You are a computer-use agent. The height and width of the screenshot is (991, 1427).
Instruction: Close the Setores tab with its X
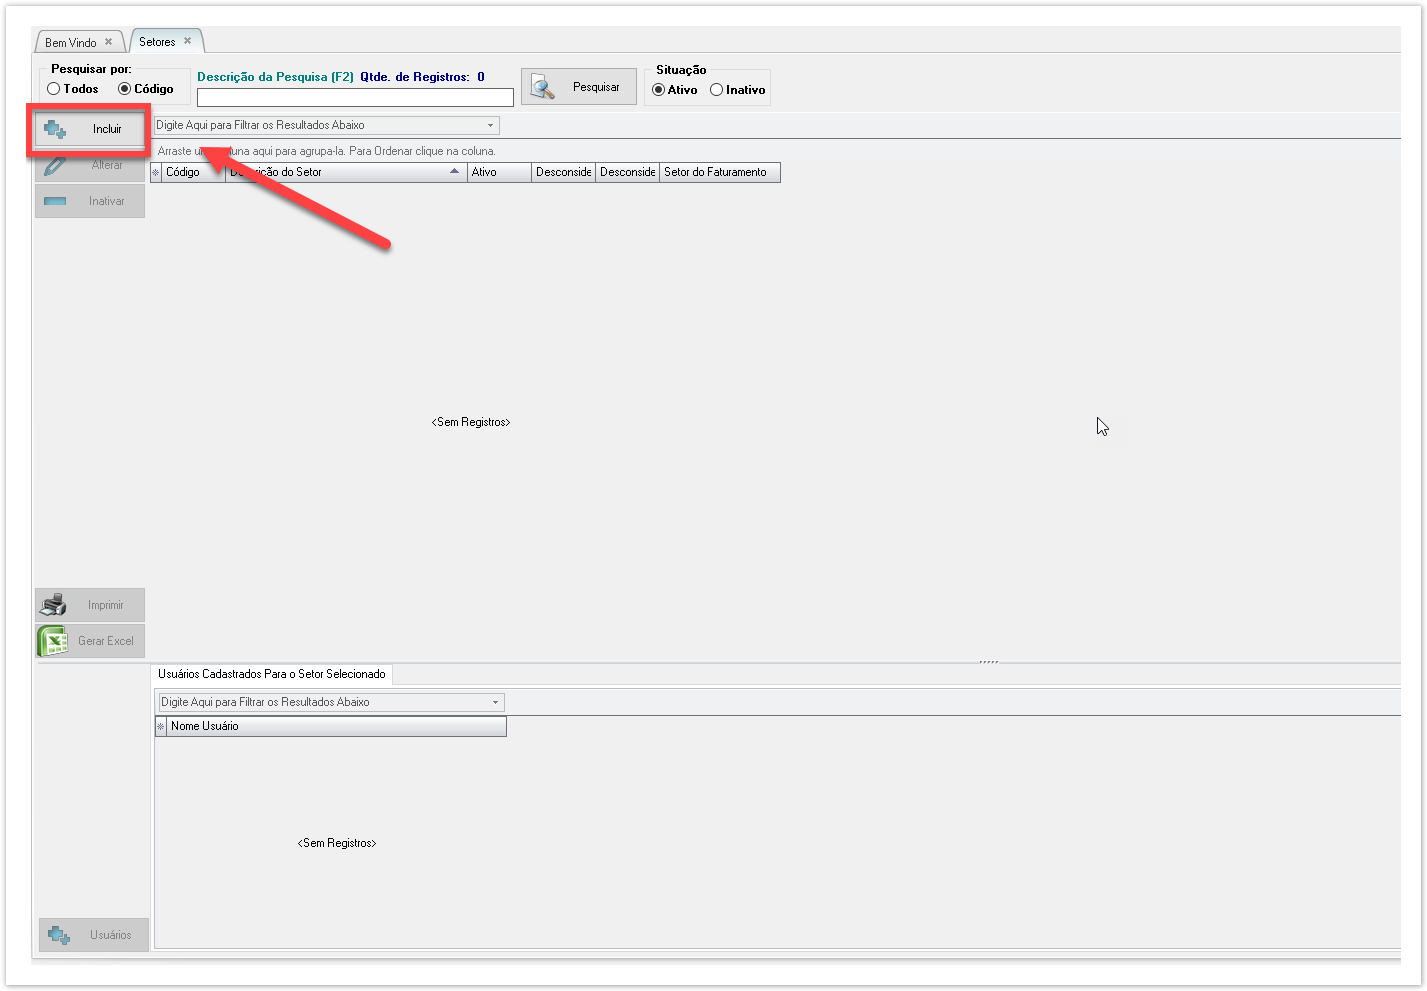[x=187, y=41]
